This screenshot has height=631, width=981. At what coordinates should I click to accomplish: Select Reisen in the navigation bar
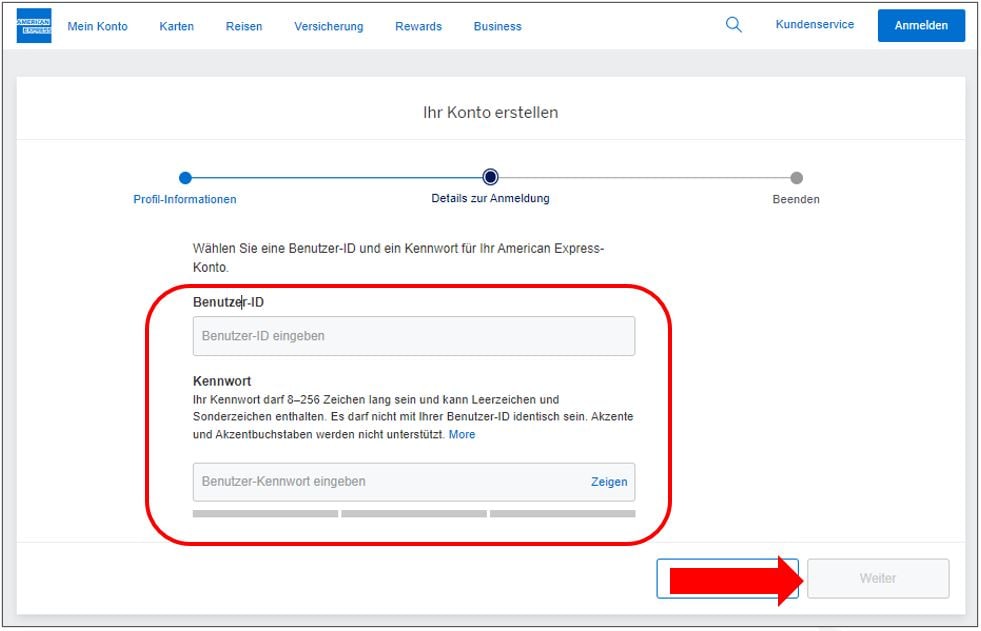tap(244, 26)
